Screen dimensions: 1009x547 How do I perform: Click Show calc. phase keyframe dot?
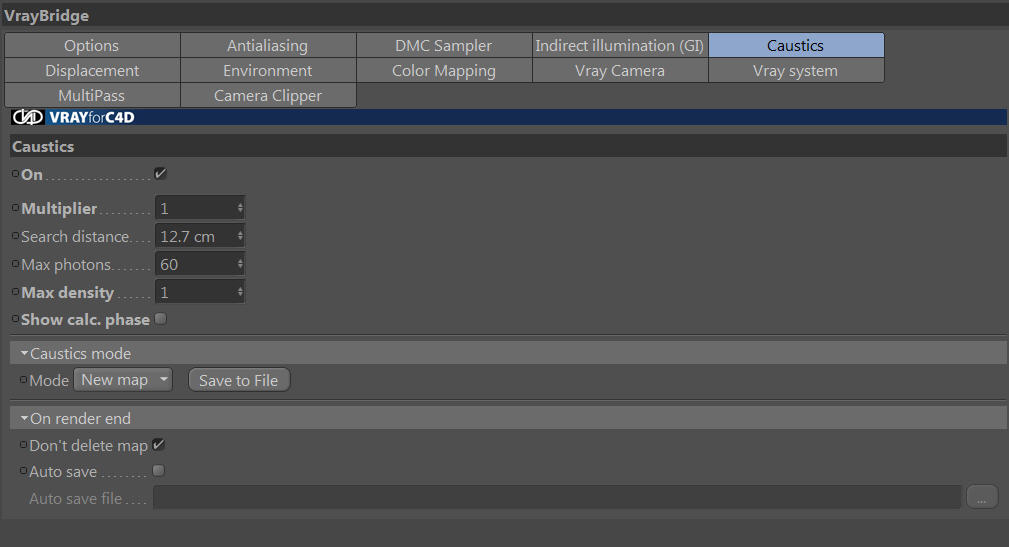point(15,319)
